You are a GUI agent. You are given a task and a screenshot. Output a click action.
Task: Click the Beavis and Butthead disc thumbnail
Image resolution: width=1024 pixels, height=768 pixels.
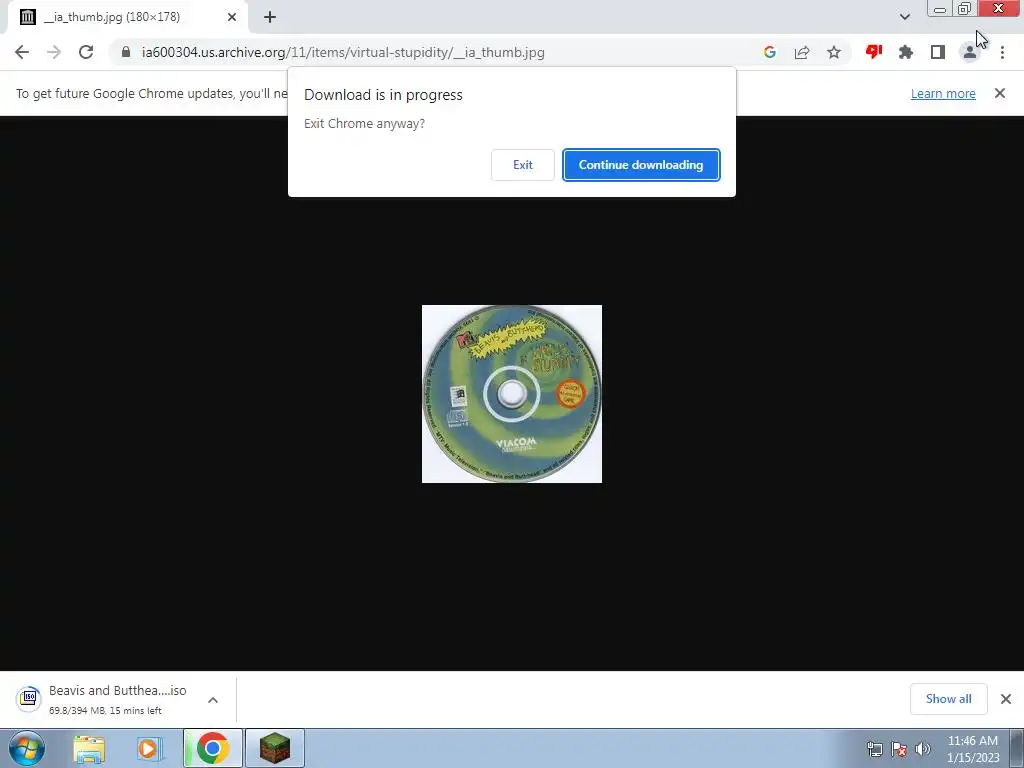(x=512, y=394)
